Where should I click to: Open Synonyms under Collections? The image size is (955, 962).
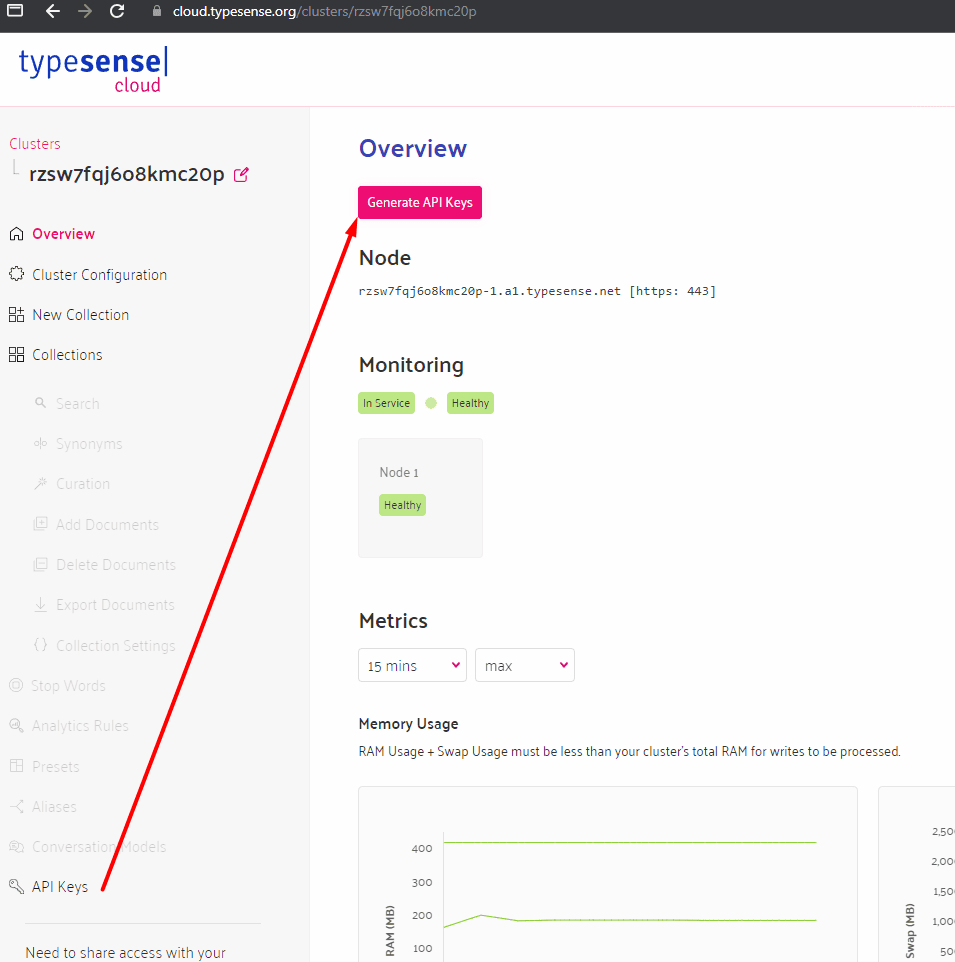pos(89,444)
